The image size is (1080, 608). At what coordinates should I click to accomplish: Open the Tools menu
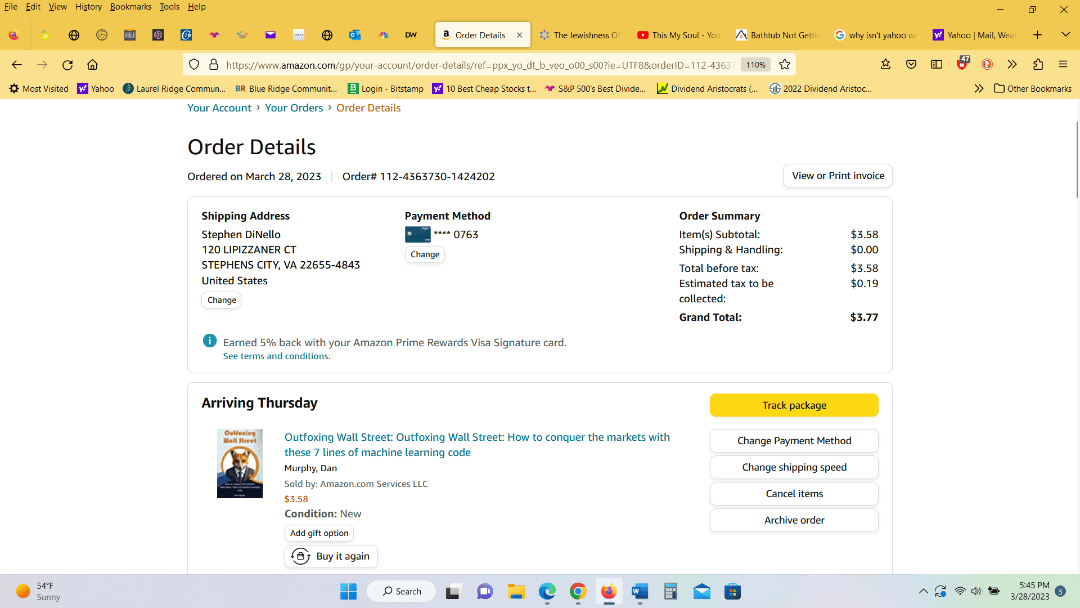point(169,7)
